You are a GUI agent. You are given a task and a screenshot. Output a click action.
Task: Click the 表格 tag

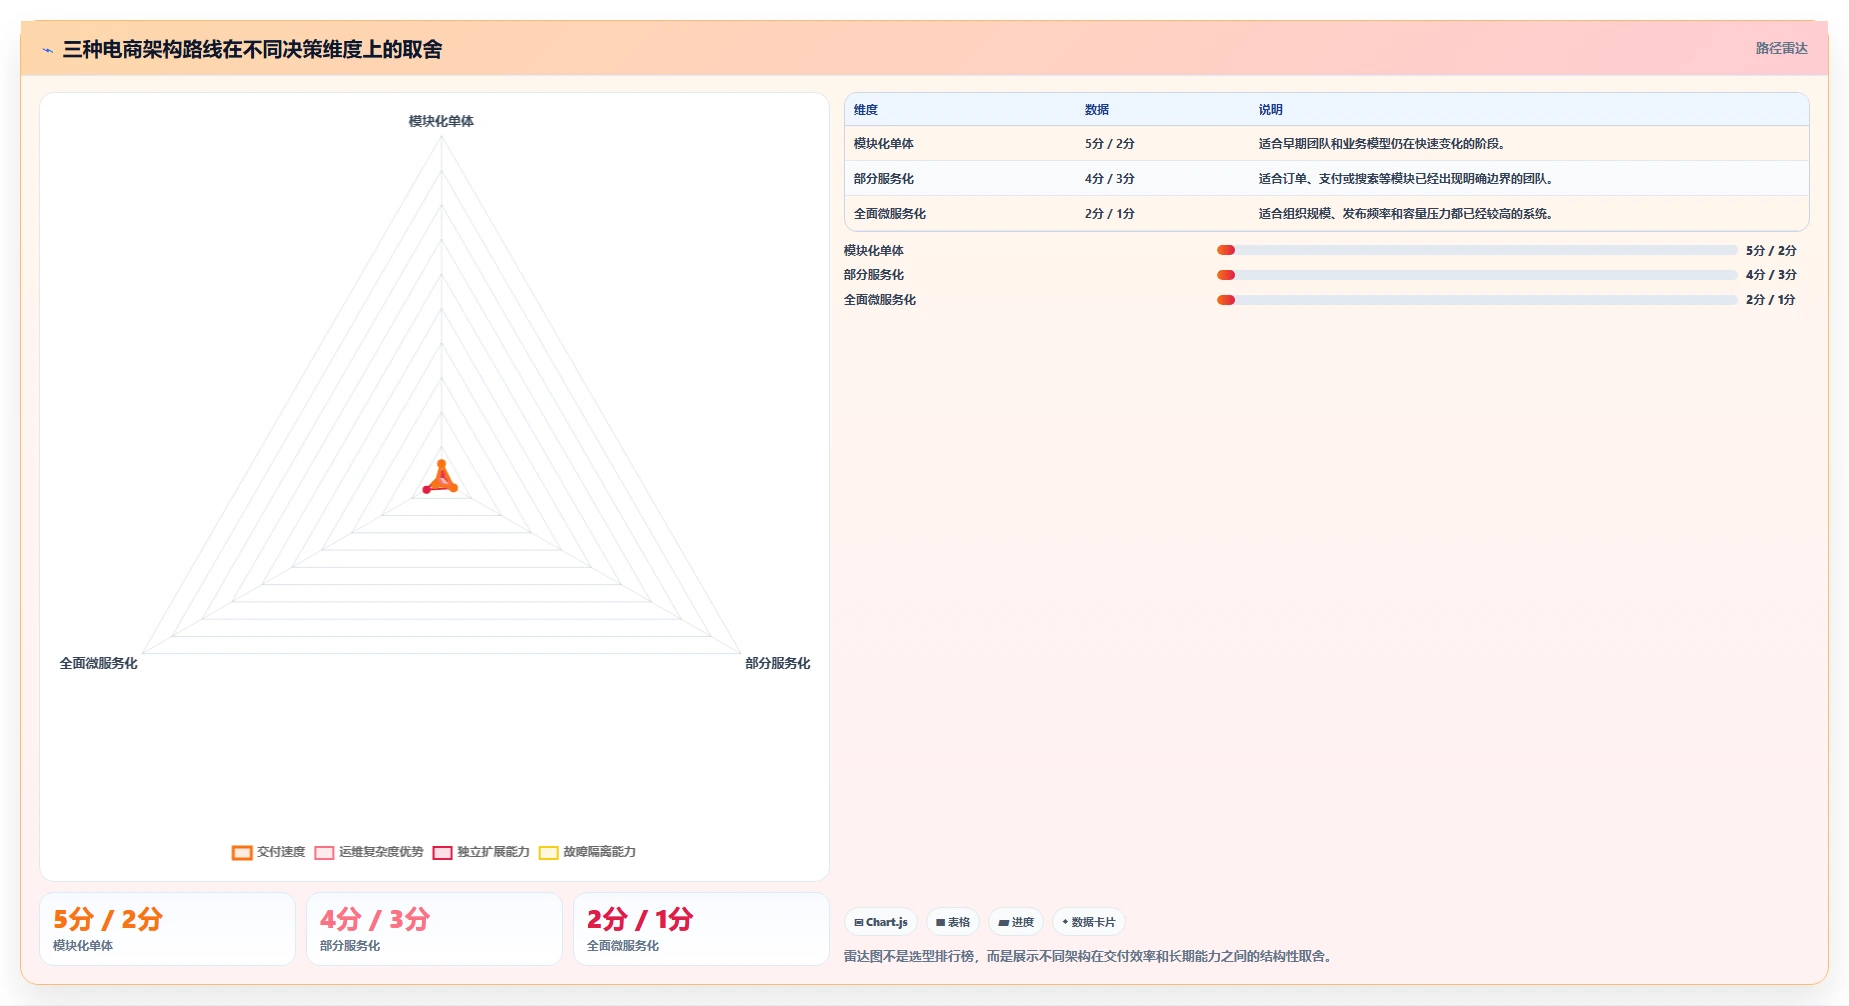tap(953, 922)
